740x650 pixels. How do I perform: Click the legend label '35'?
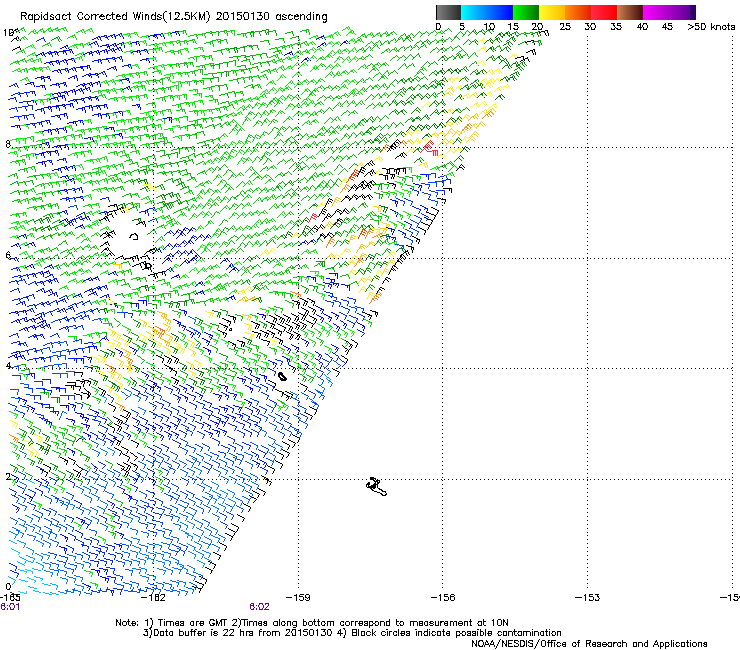pos(616,27)
